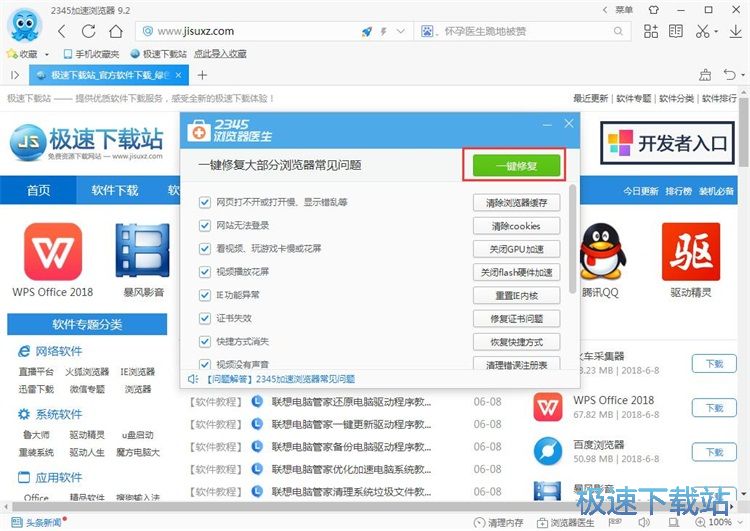Click the 驱动精灵 app icon

pos(691,252)
